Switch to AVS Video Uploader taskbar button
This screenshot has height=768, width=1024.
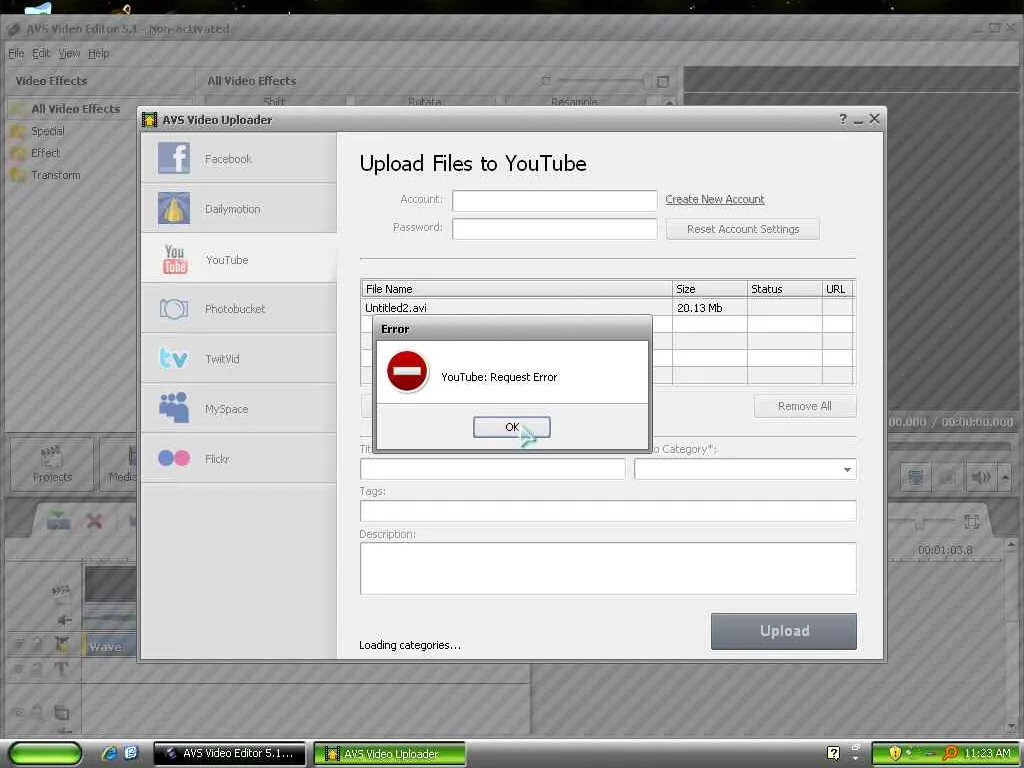[390, 753]
